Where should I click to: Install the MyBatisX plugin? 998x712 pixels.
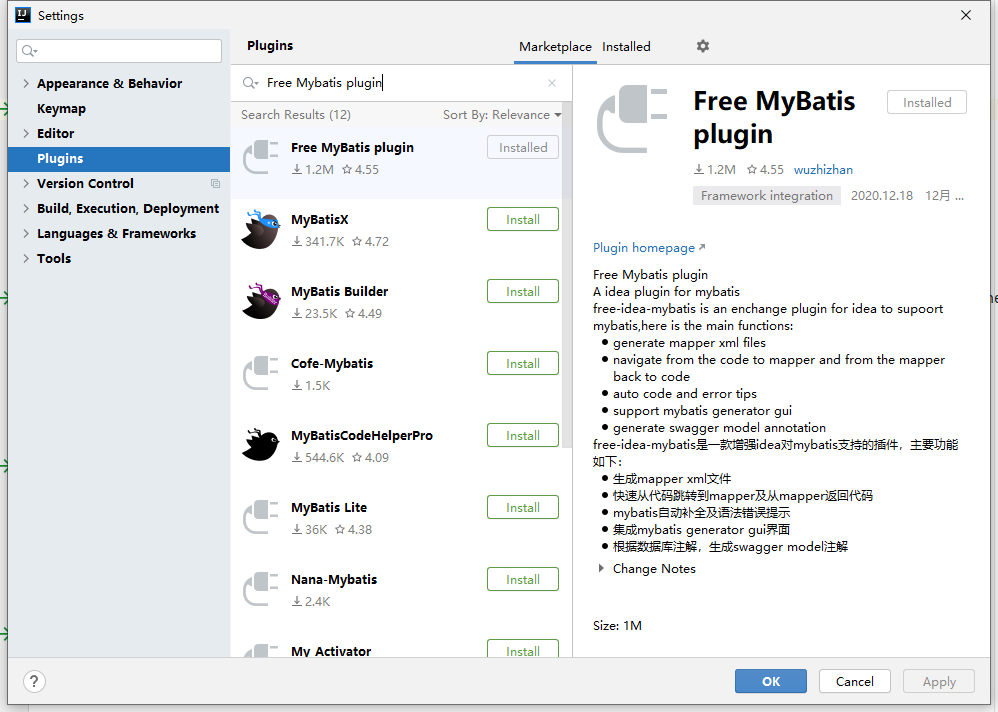[523, 220]
